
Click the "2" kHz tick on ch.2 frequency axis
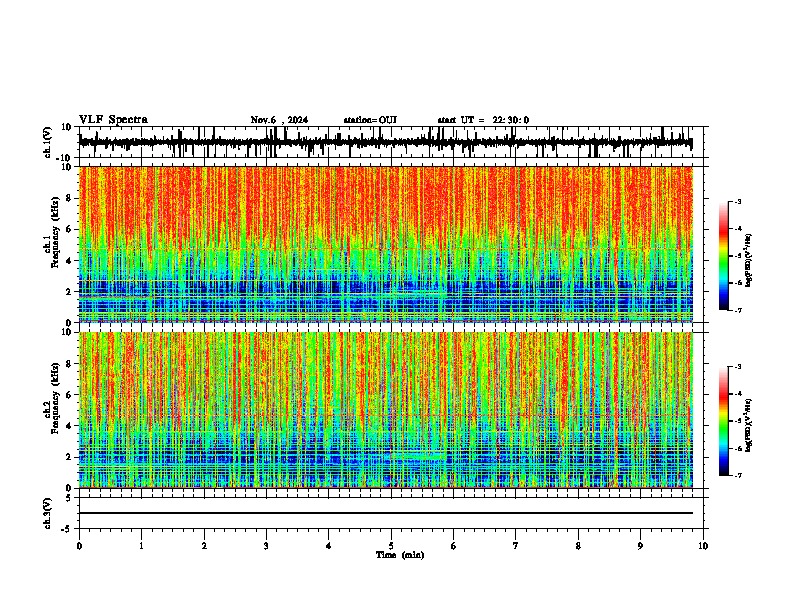click(70, 457)
